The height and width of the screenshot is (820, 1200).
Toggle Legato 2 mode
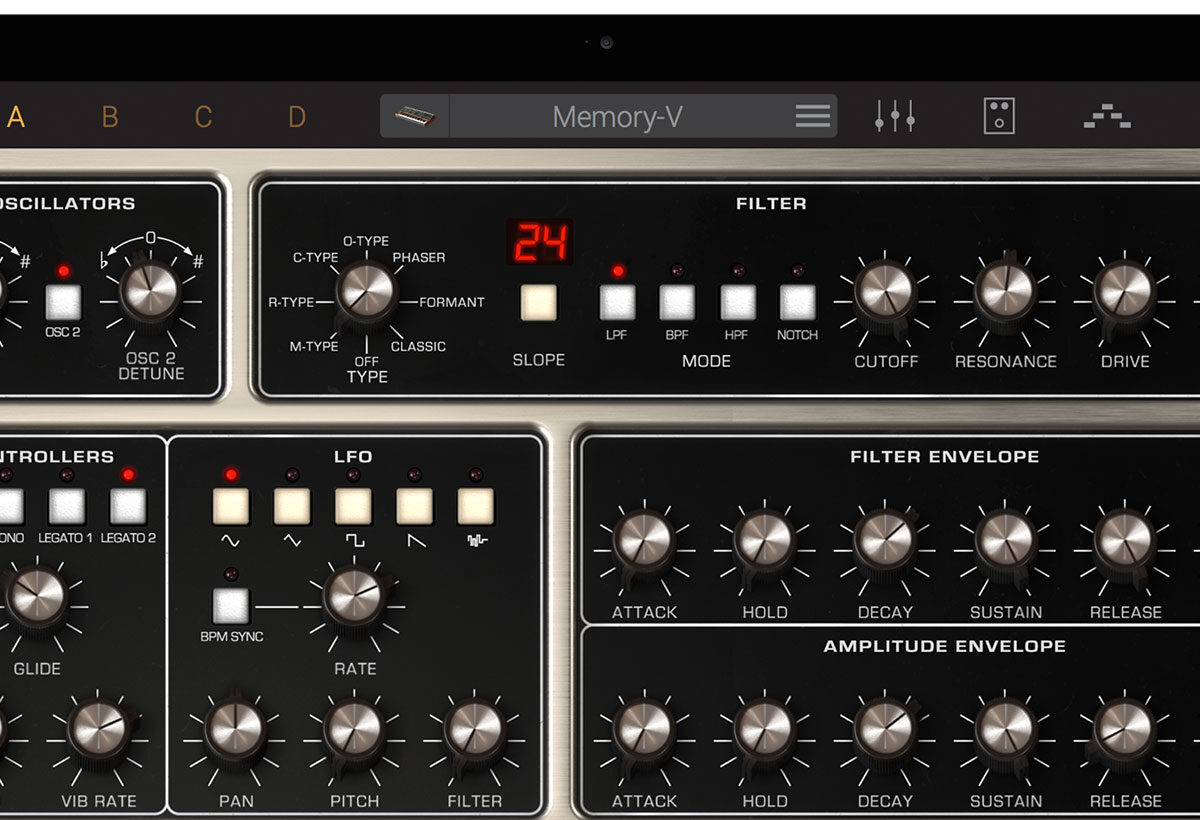(128, 507)
